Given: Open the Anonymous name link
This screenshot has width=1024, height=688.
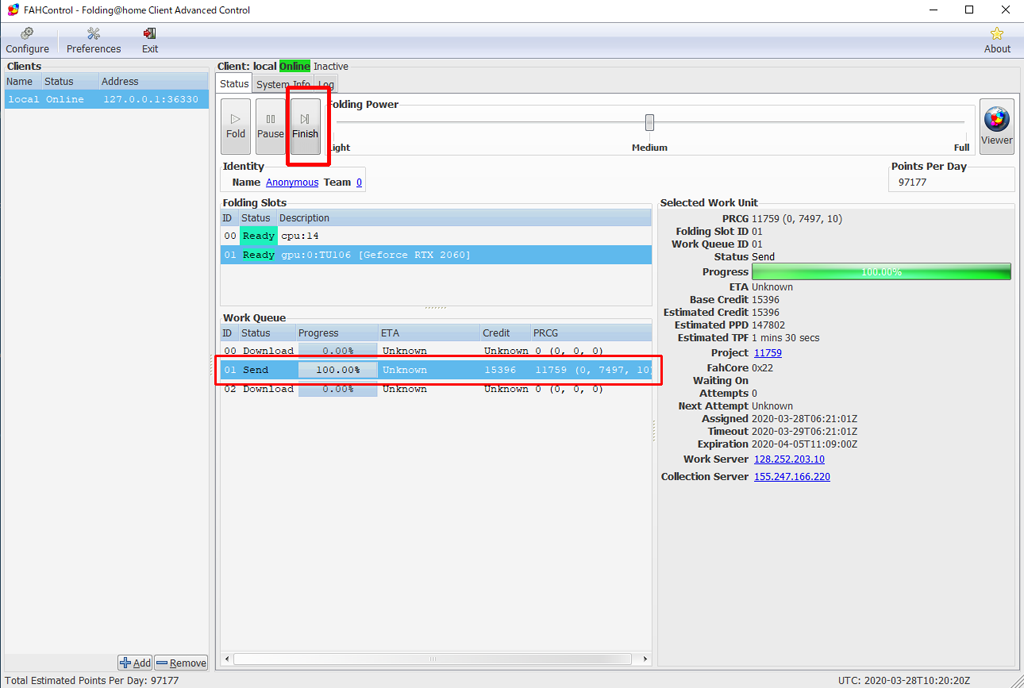Looking at the screenshot, I should (x=292, y=183).
